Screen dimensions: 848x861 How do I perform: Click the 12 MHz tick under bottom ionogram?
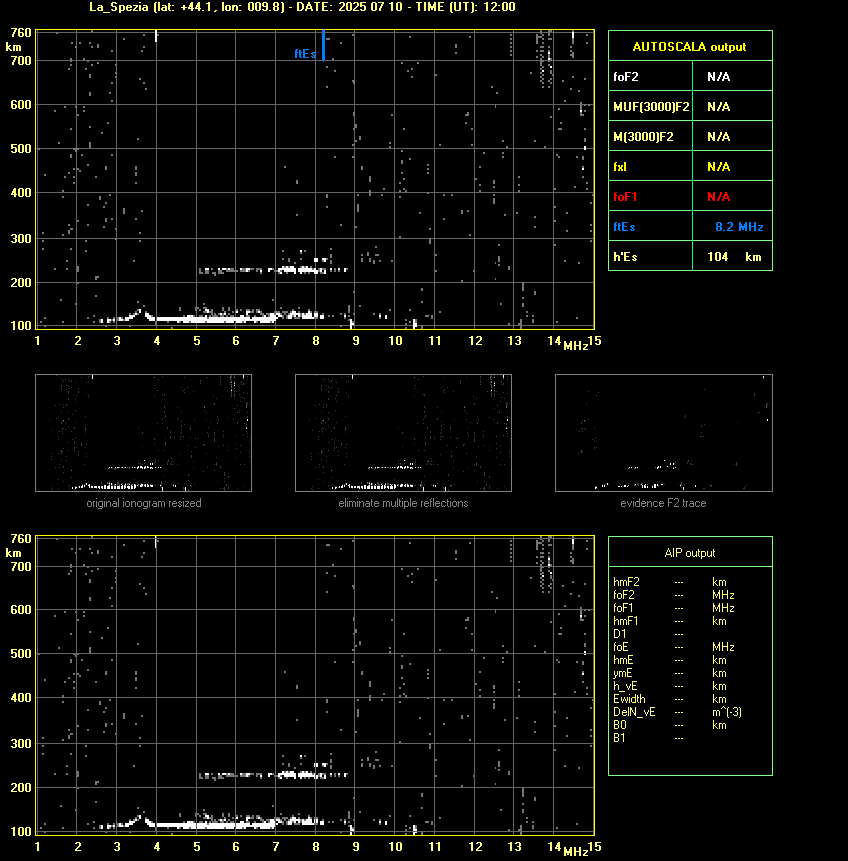coord(475,847)
